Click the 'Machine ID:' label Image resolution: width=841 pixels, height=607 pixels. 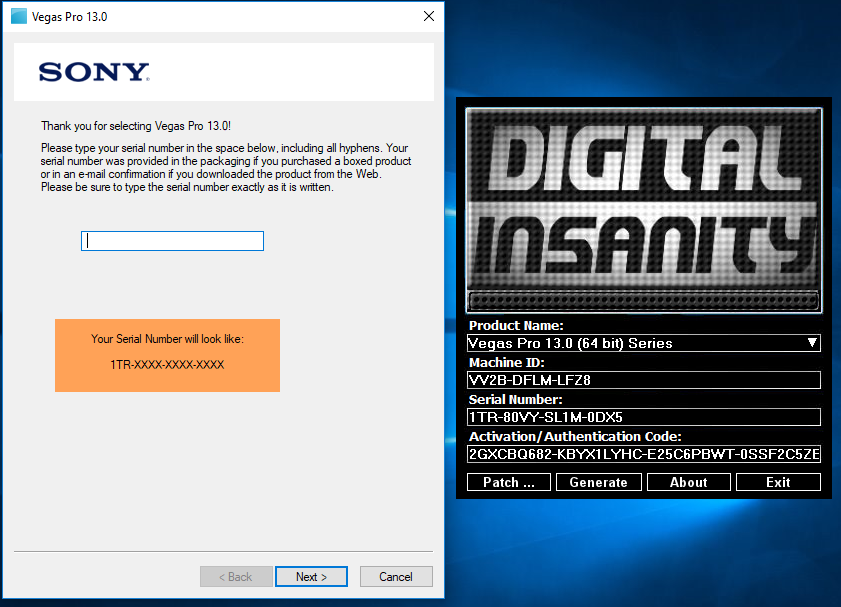pos(506,362)
